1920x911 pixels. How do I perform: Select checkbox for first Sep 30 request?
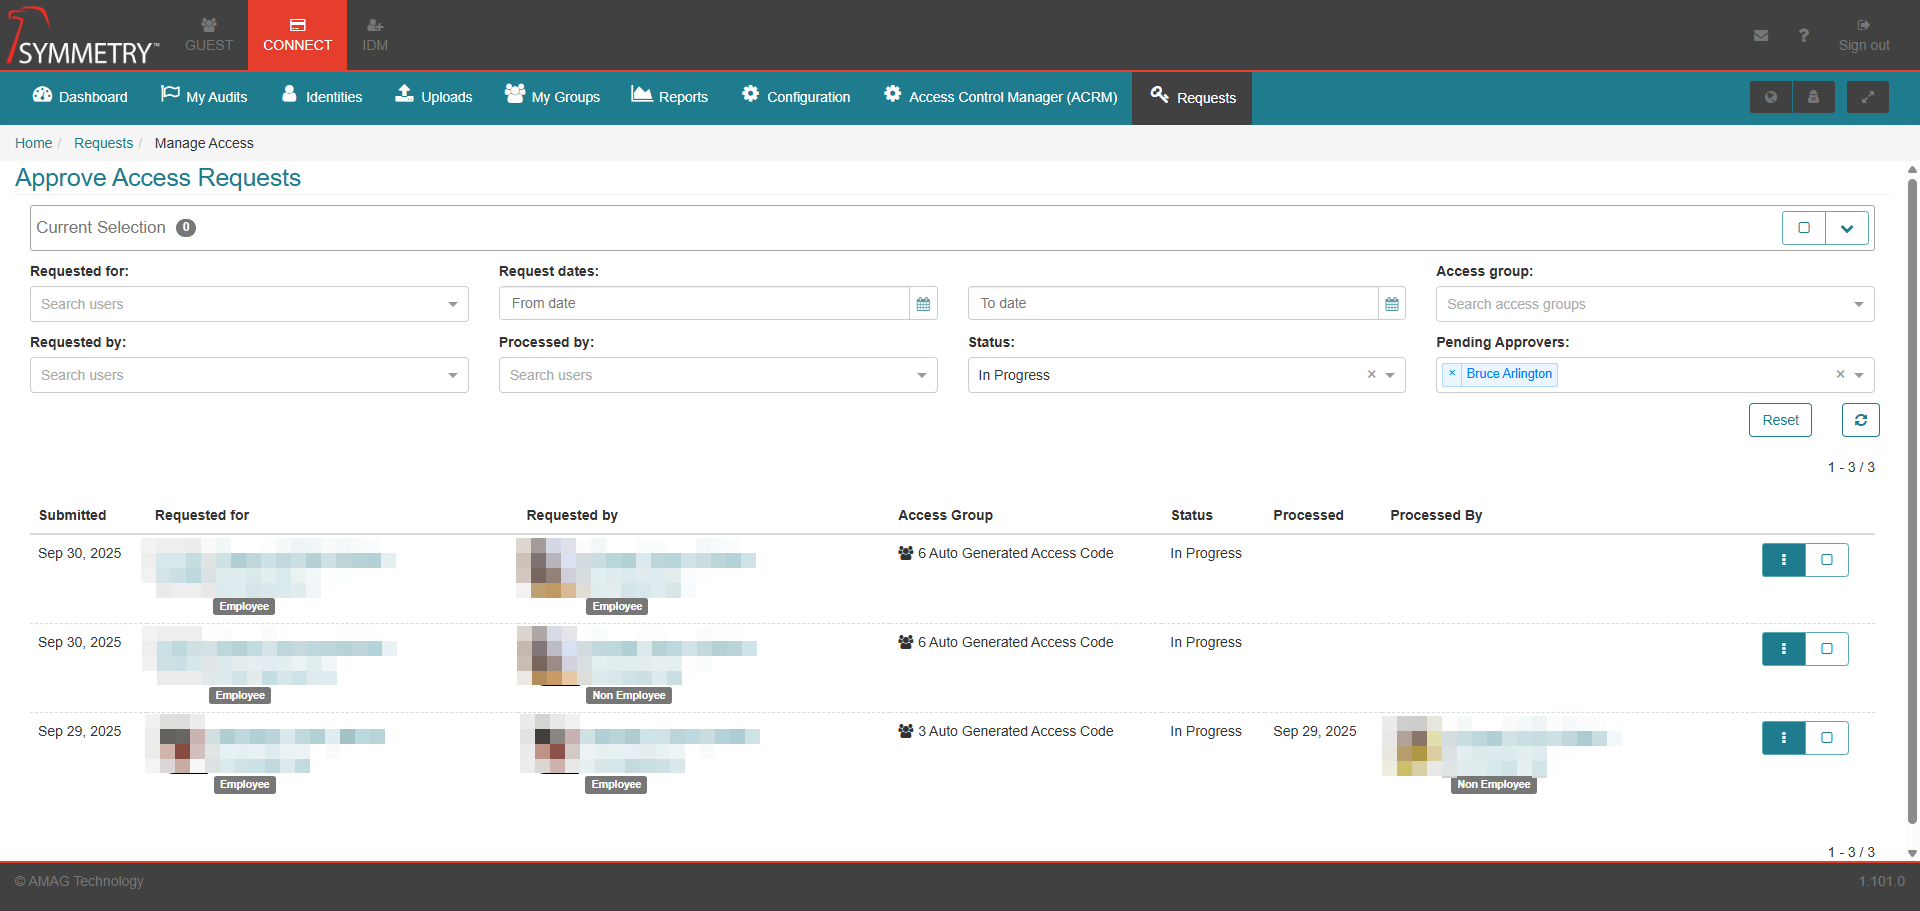pos(1826,560)
